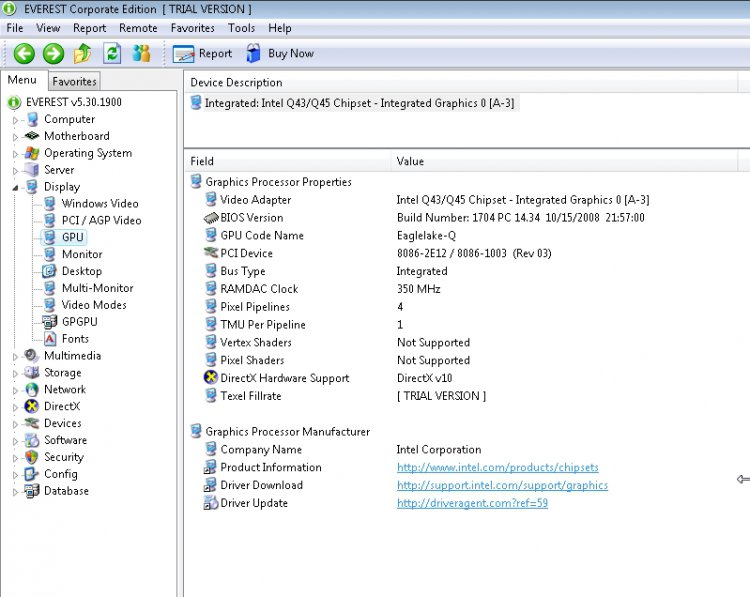Click the DirectX icon in the tree

[32, 406]
